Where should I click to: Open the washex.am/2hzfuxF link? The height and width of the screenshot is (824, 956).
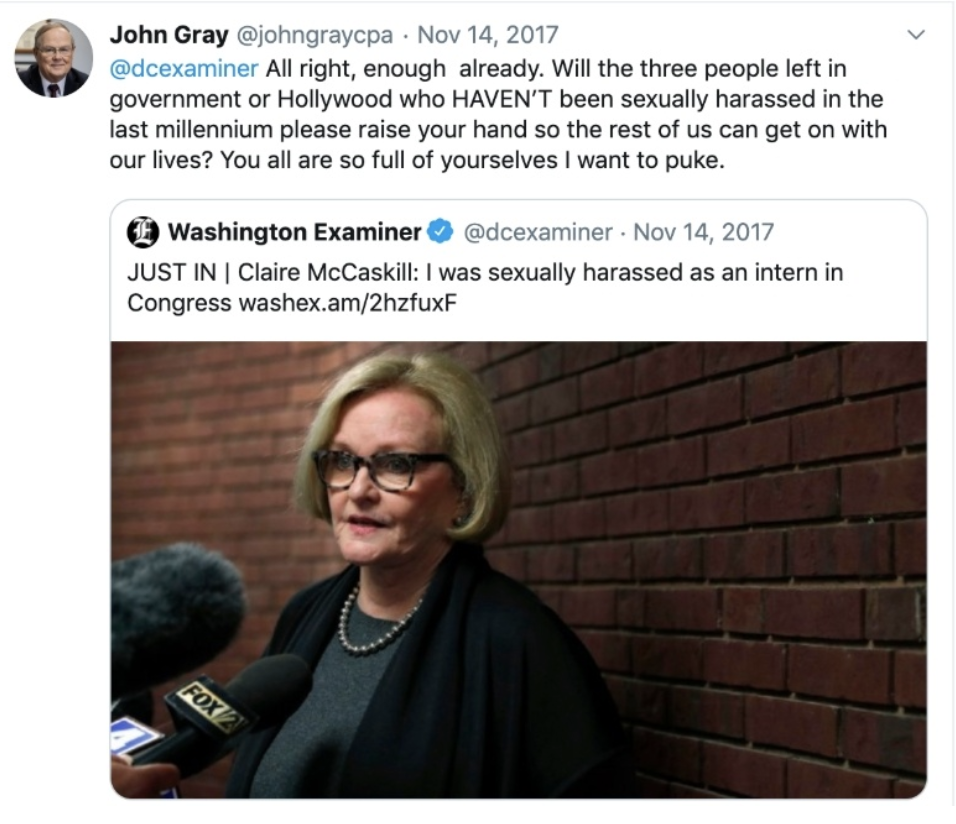coord(348,303)
